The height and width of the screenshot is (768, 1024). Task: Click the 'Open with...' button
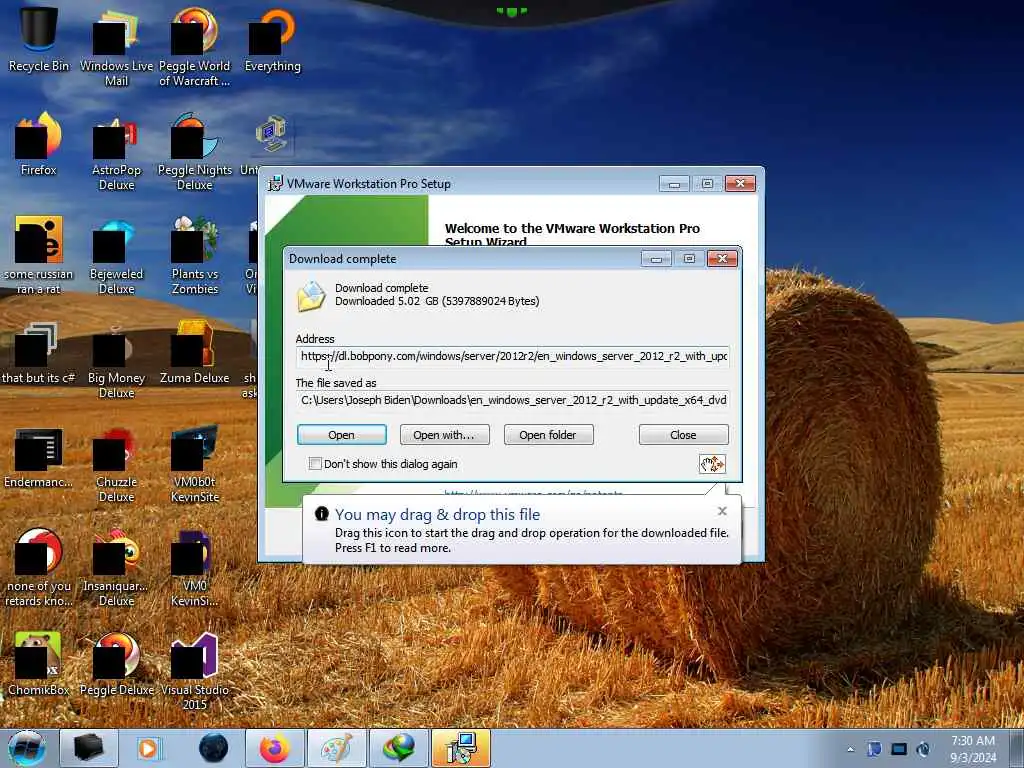[445, 435]
